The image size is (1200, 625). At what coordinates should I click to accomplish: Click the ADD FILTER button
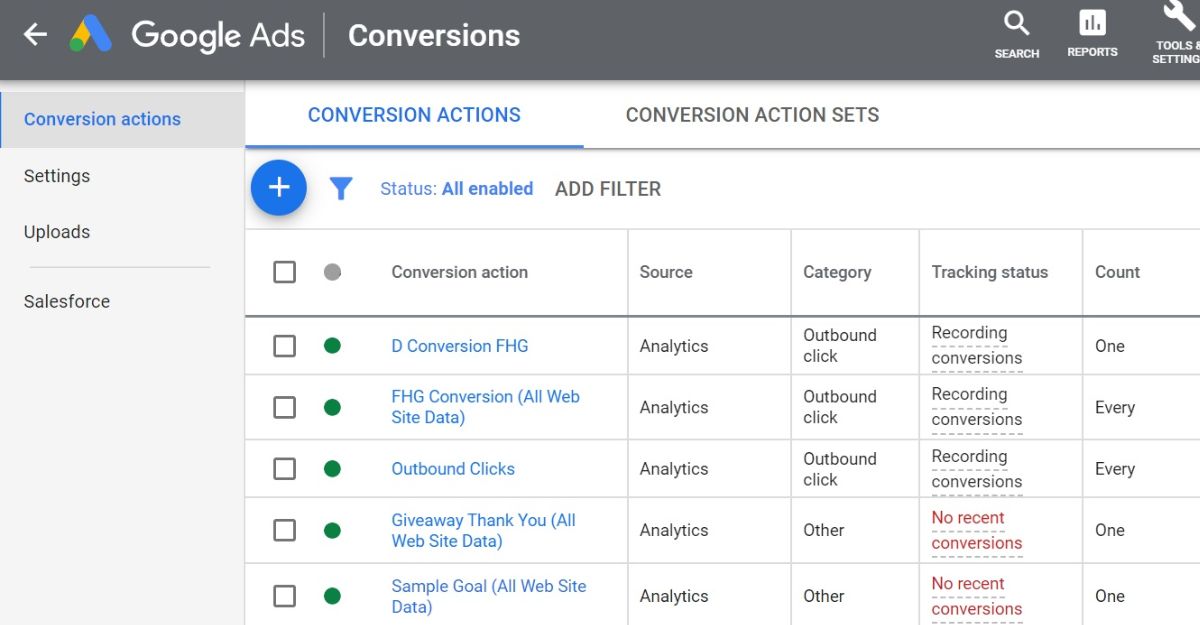(x=608, y=189)
